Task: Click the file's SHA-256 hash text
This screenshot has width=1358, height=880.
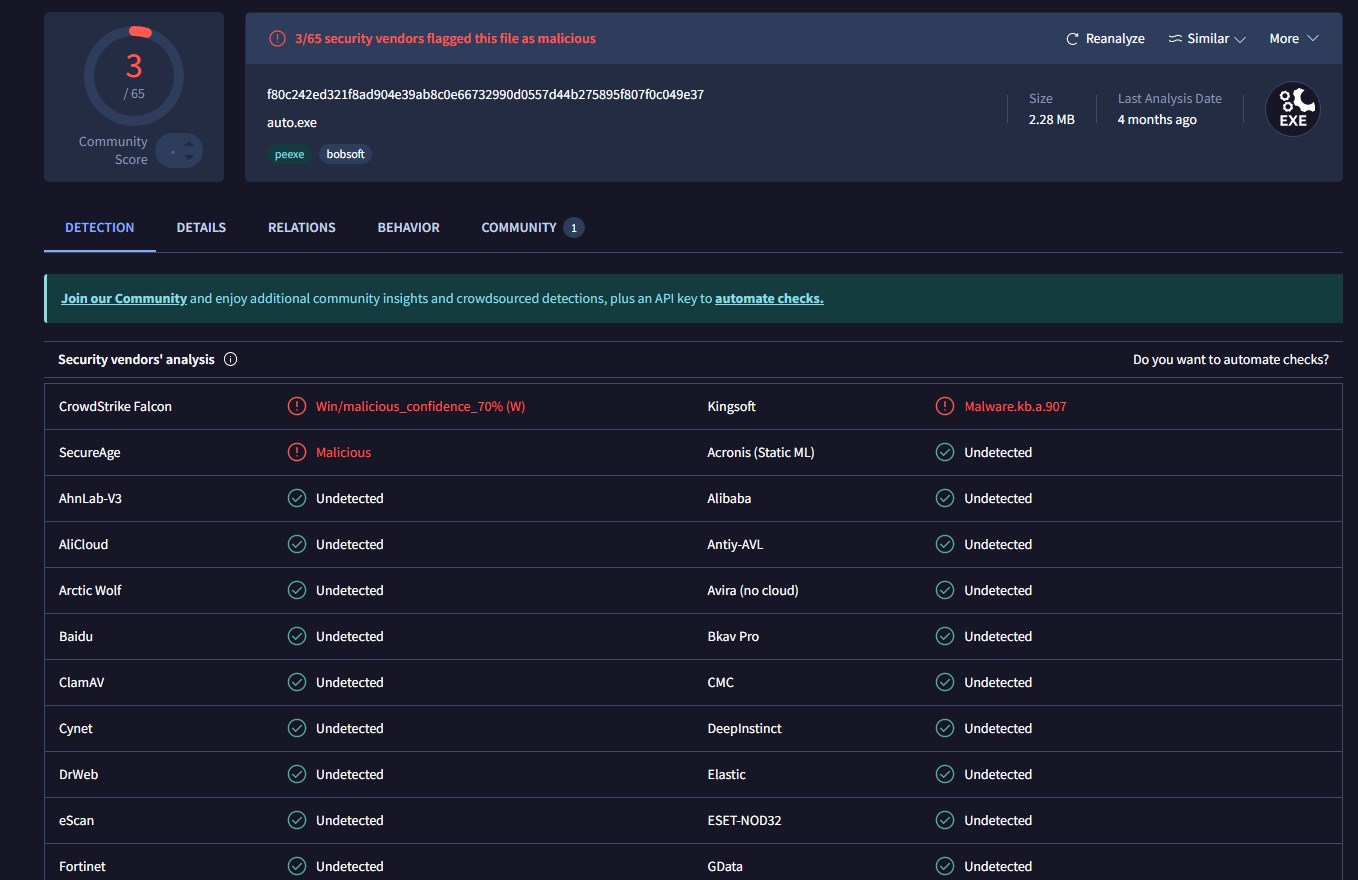Action: 485,94
